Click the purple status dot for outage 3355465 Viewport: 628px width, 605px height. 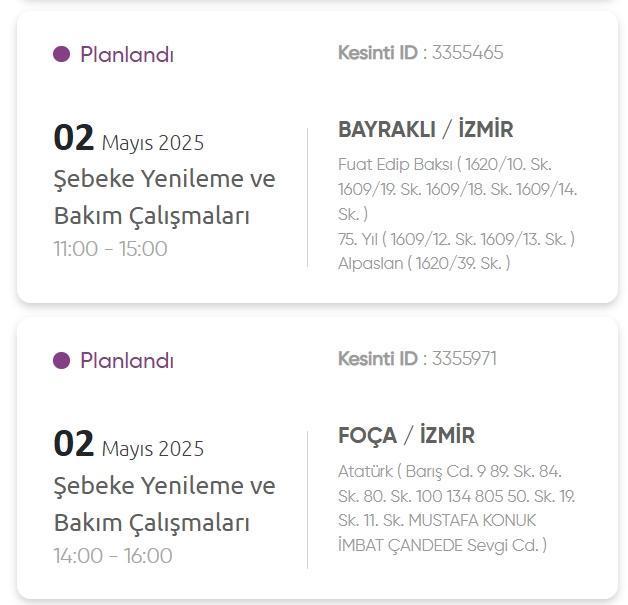tap(61, 54)
